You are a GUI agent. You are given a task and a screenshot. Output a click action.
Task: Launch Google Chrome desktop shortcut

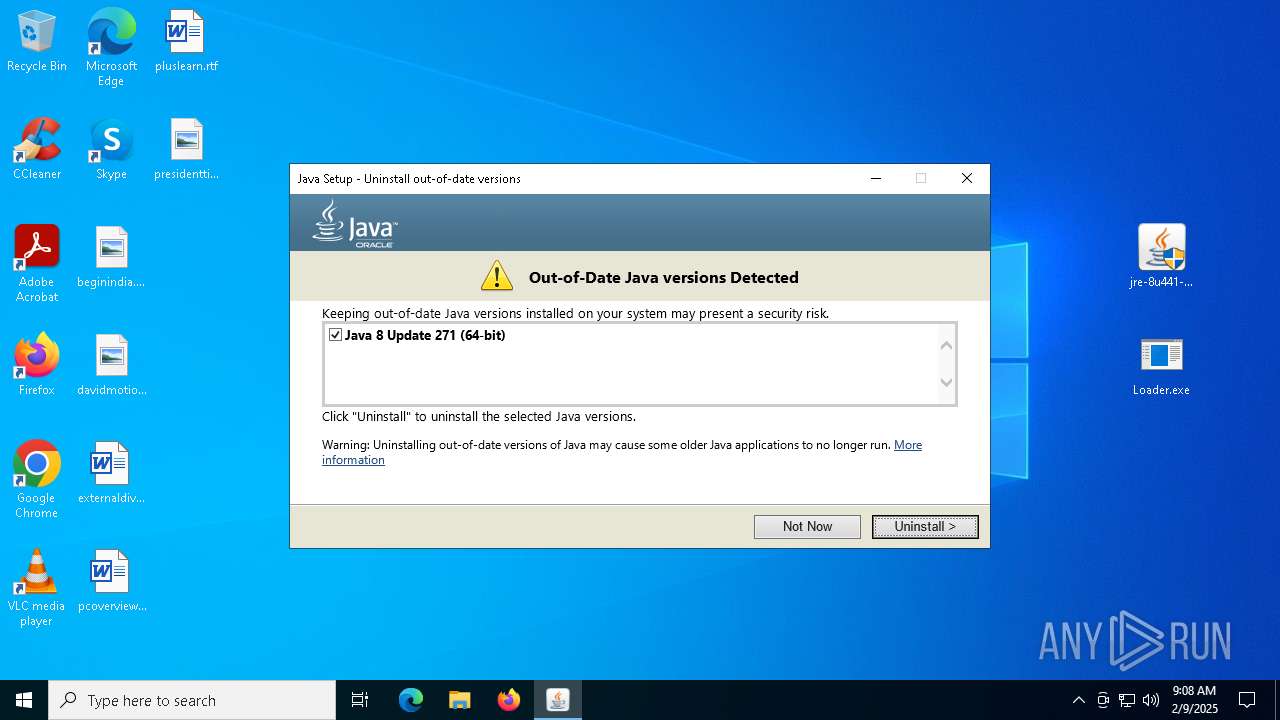37,480
